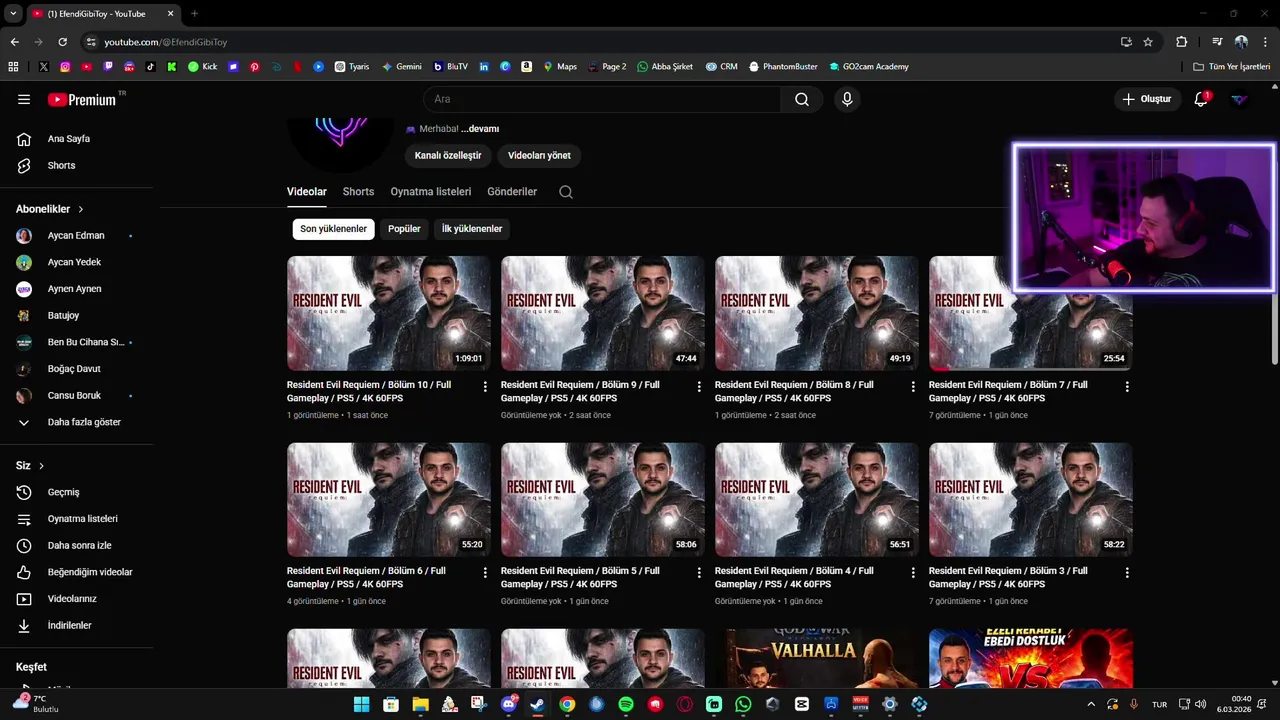1280x720 pixels.
Task: Open options menu for Bölüm 7 video
Action: pyautogui.click(x=1127, y=386)
